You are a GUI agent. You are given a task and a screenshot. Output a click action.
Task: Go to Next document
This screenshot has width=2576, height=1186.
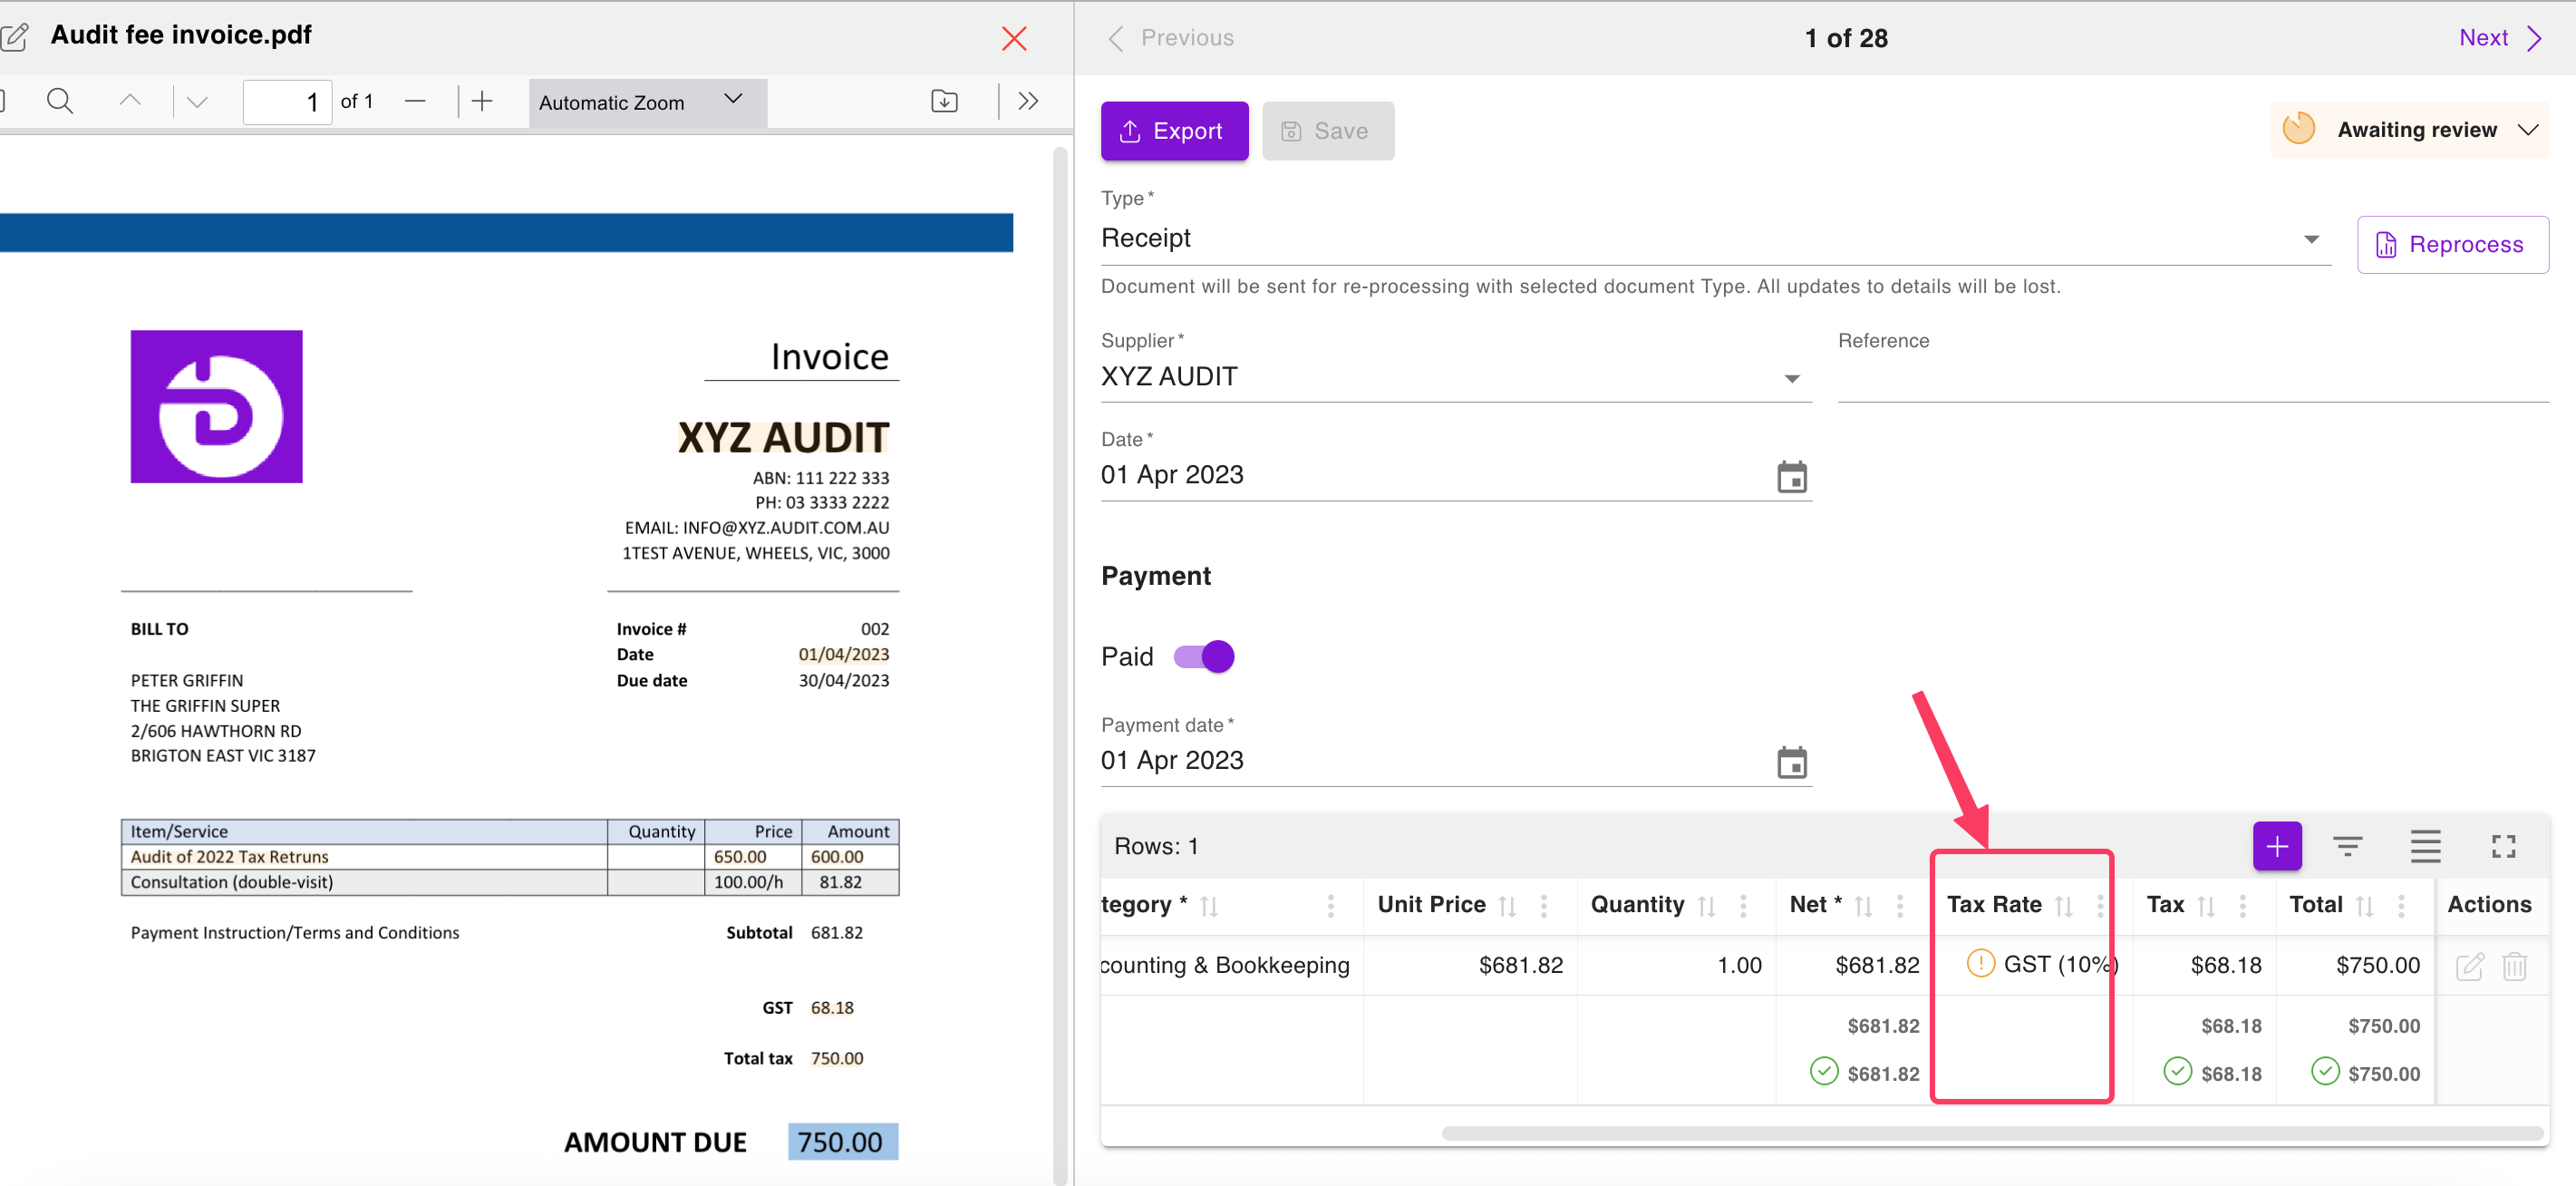[x=2499, y=38]
